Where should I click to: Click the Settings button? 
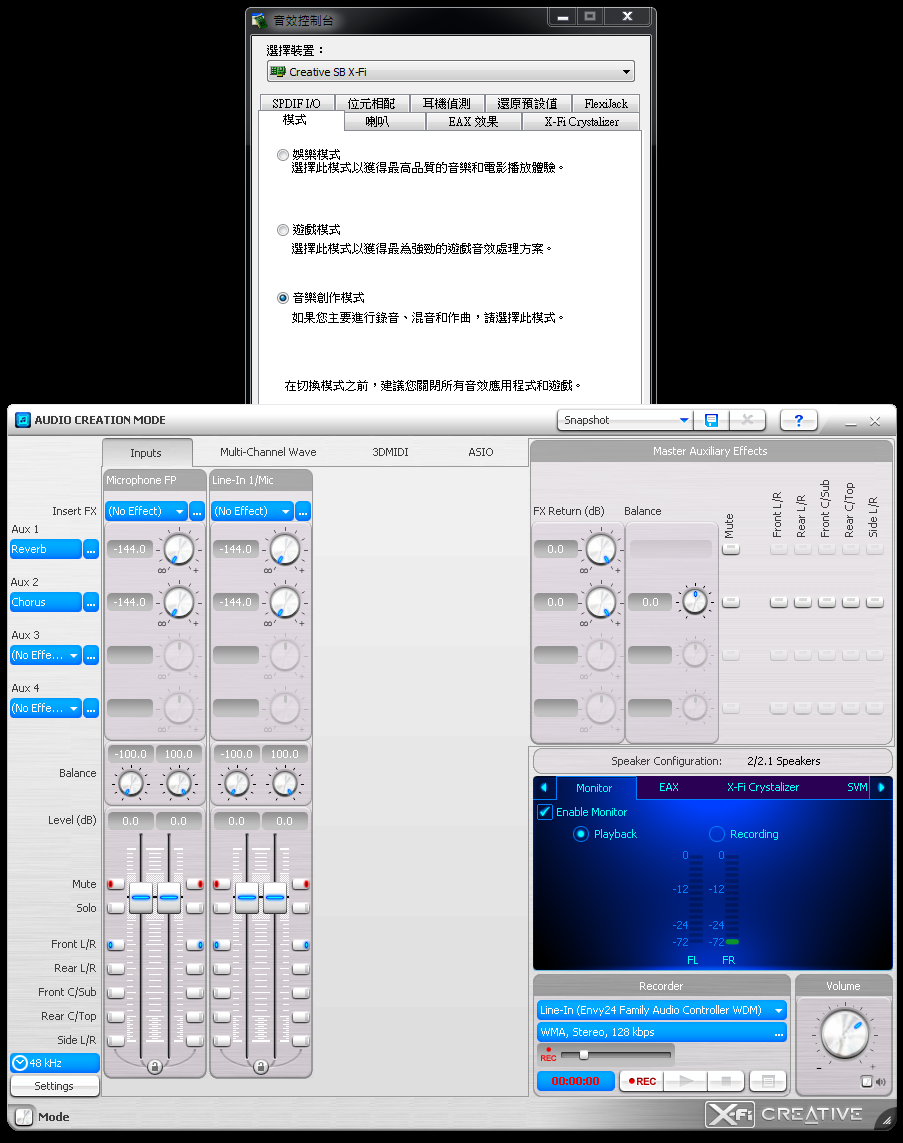click(55, 1085)
